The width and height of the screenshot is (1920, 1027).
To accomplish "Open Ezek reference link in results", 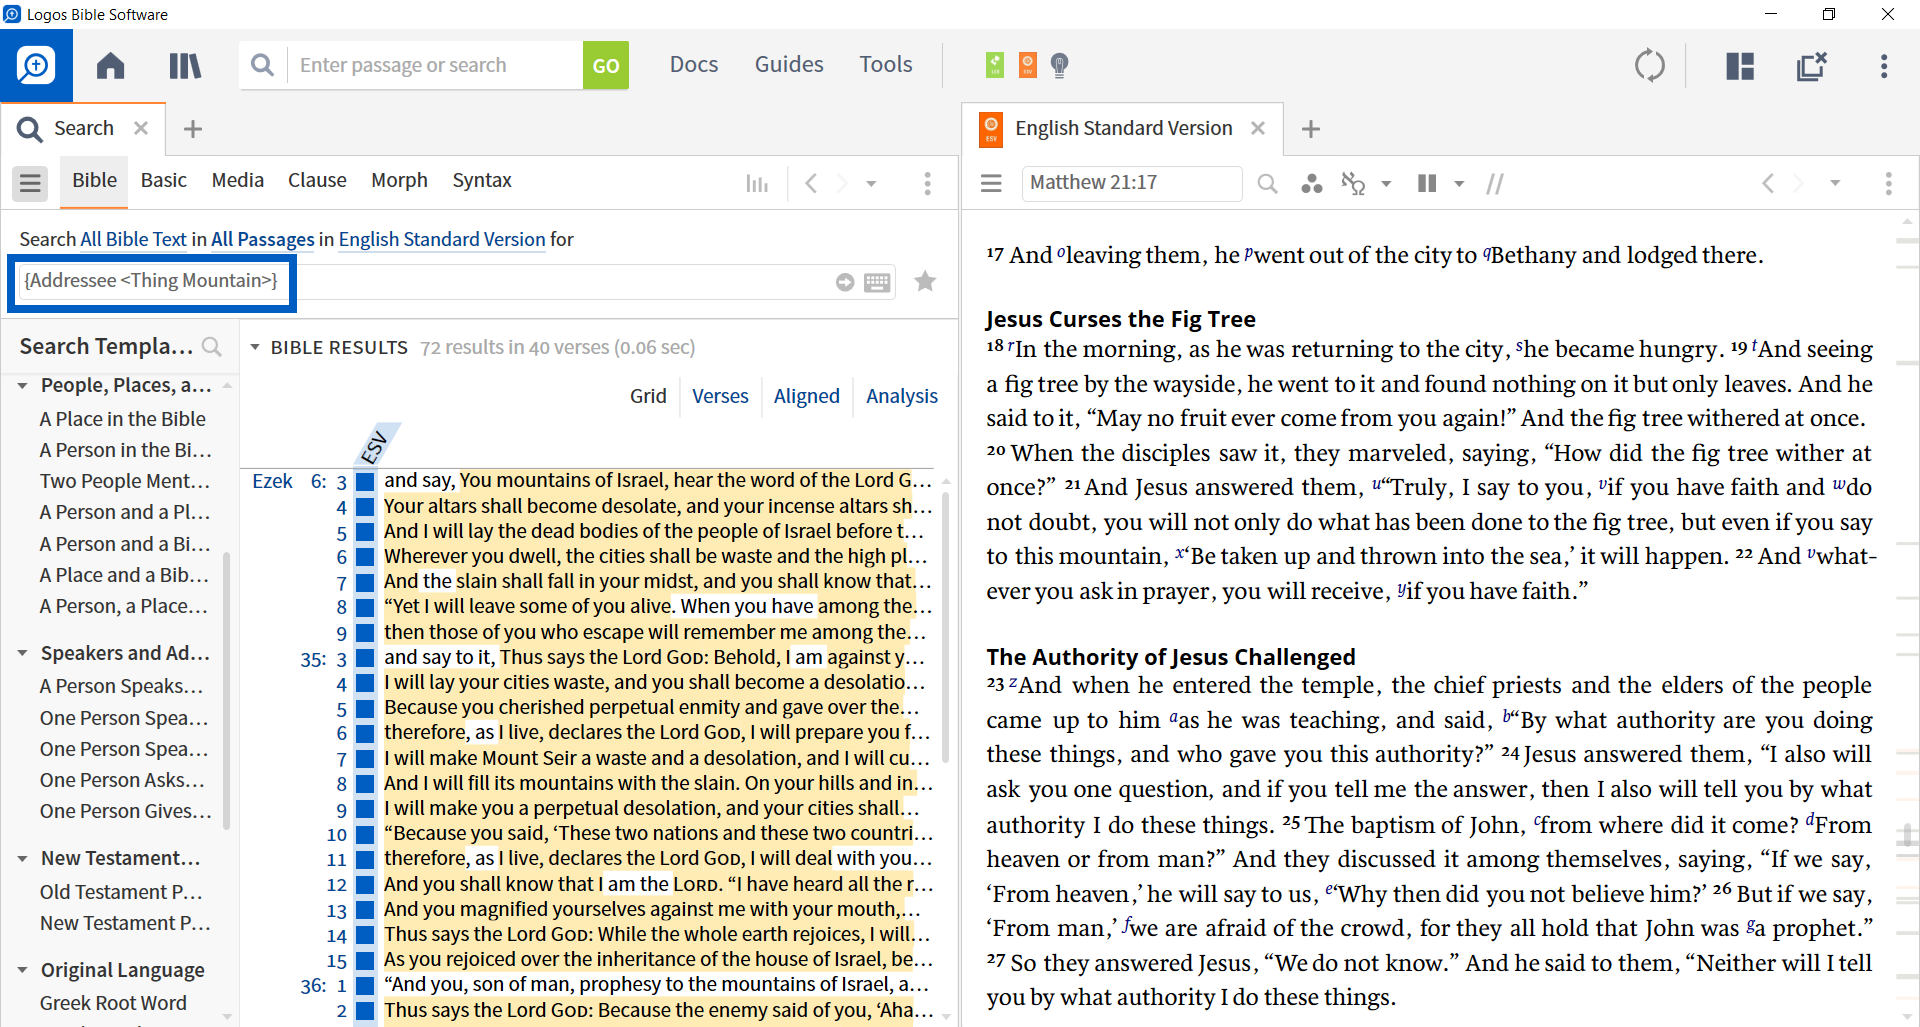I will 272,481.
